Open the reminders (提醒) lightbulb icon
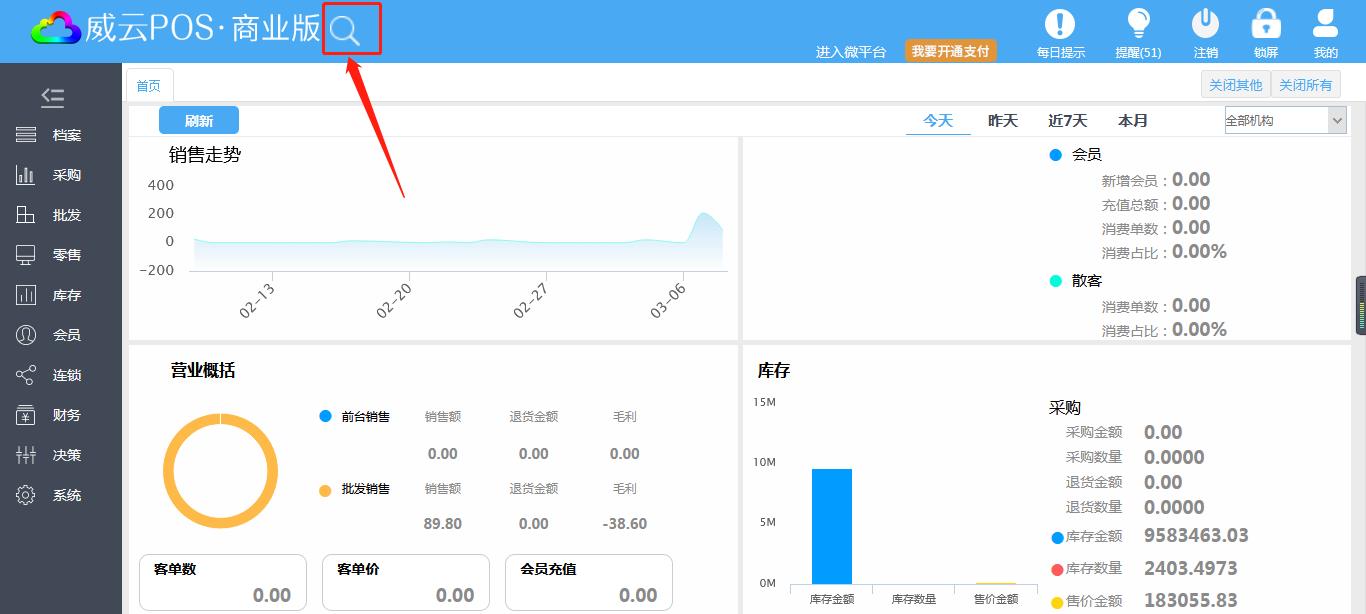This screenshot has height=614, width=1366. (1138, 23)
